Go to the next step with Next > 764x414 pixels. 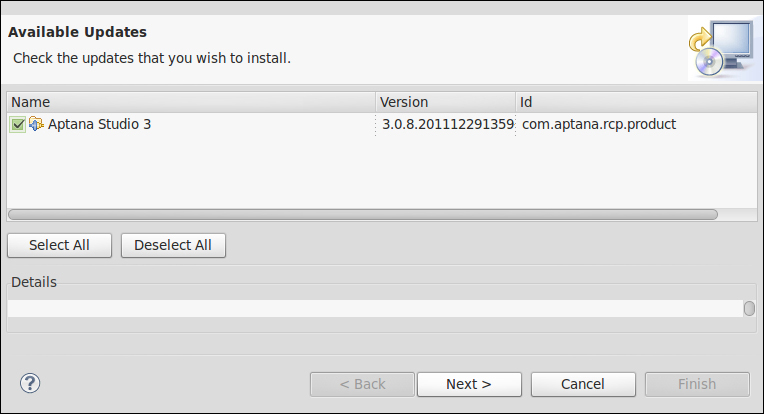tap(469, 384)
